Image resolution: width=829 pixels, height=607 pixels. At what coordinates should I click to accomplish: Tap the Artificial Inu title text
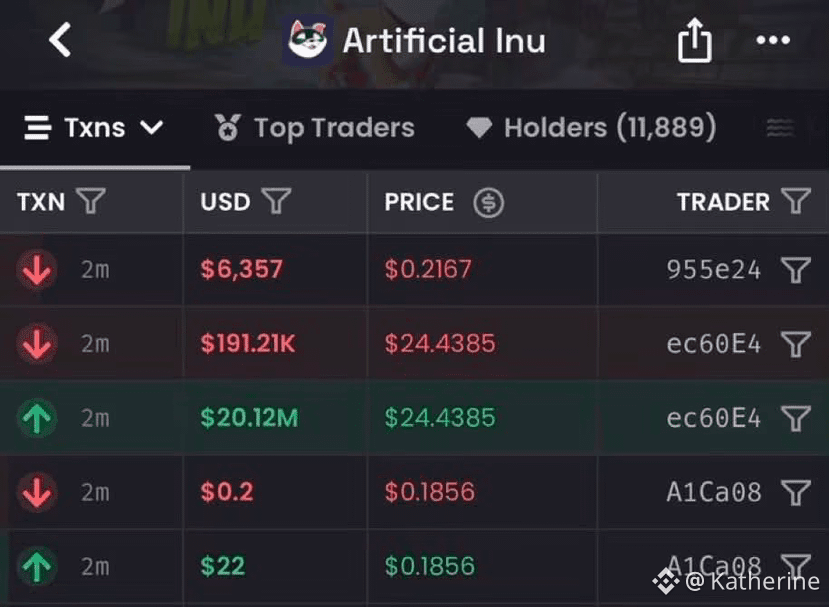(x=444, y=41)
